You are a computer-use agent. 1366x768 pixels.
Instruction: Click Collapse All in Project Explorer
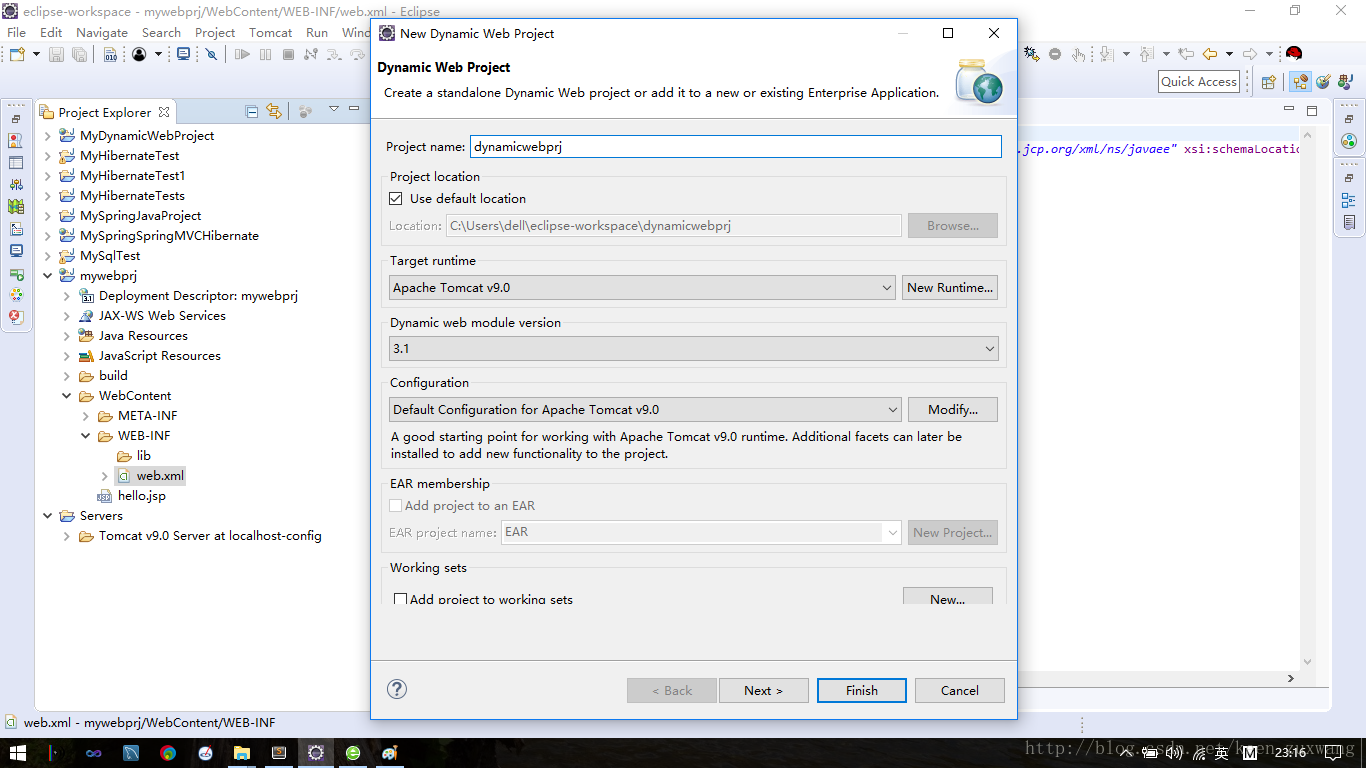click(252, 111)
